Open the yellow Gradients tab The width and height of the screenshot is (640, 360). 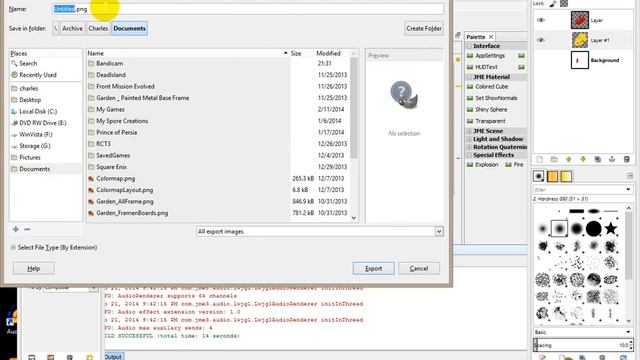[x=566, y=176]
